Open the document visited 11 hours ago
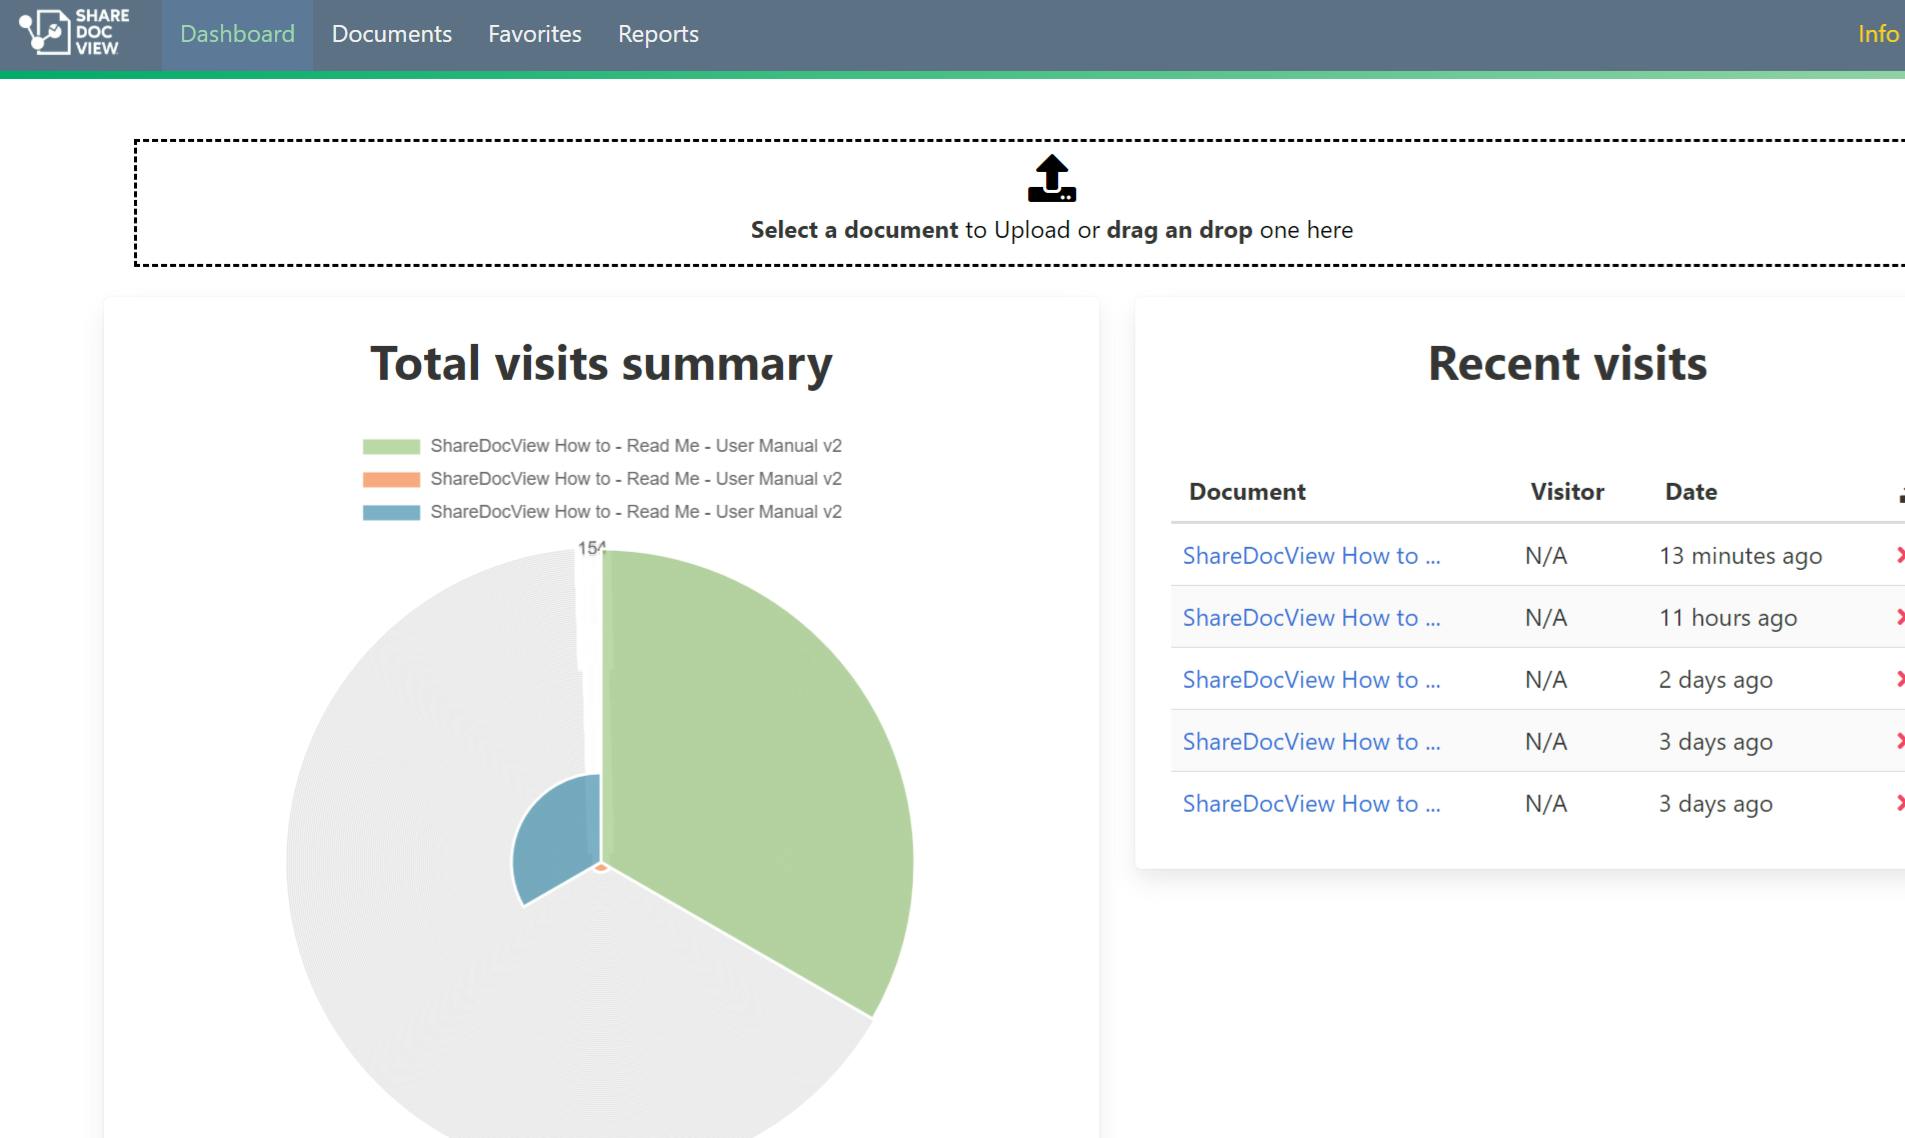The width and height of the screenshot is (1905, 1138). (x=1311, y=618)
